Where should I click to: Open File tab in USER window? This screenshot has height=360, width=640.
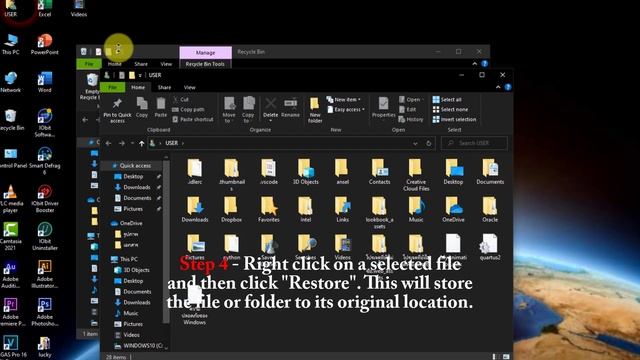pos(113,87)
